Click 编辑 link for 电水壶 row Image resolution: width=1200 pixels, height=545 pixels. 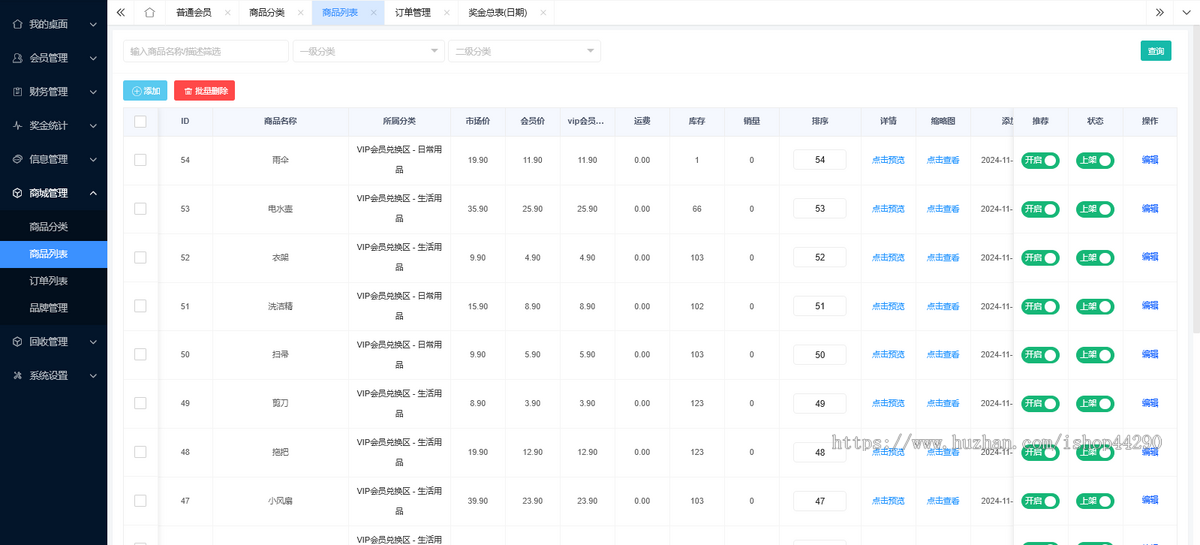coord(1150,208)
